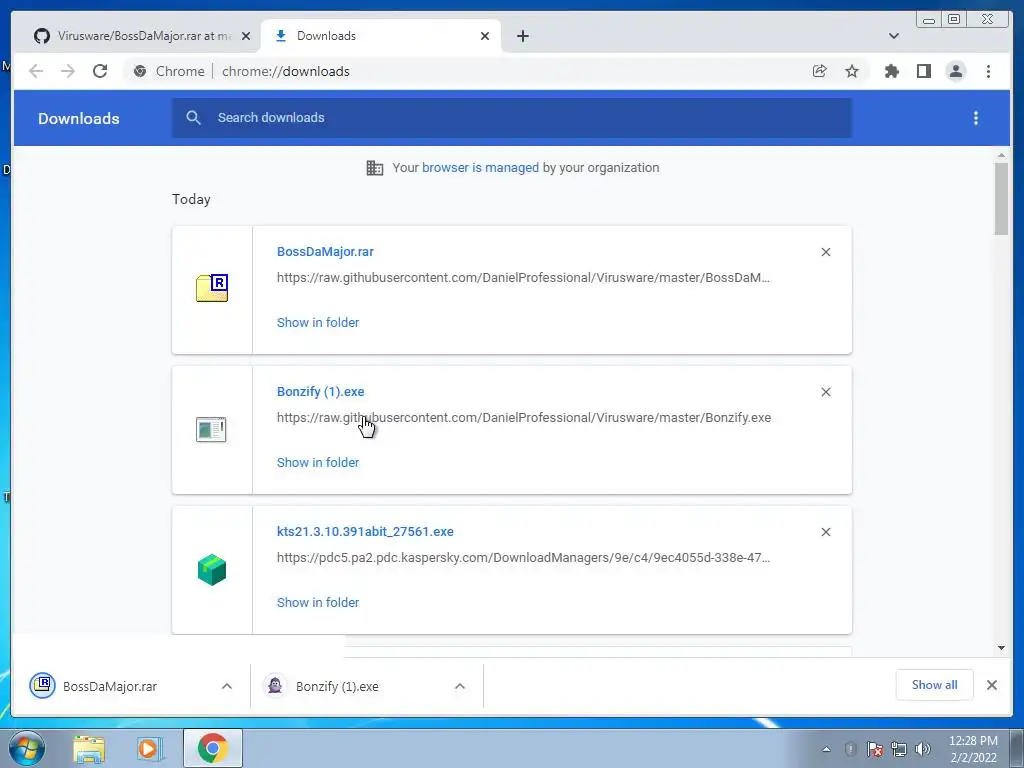Open the BossDaMajor.rar file link

pyautogui.click(x=325, y=252)
